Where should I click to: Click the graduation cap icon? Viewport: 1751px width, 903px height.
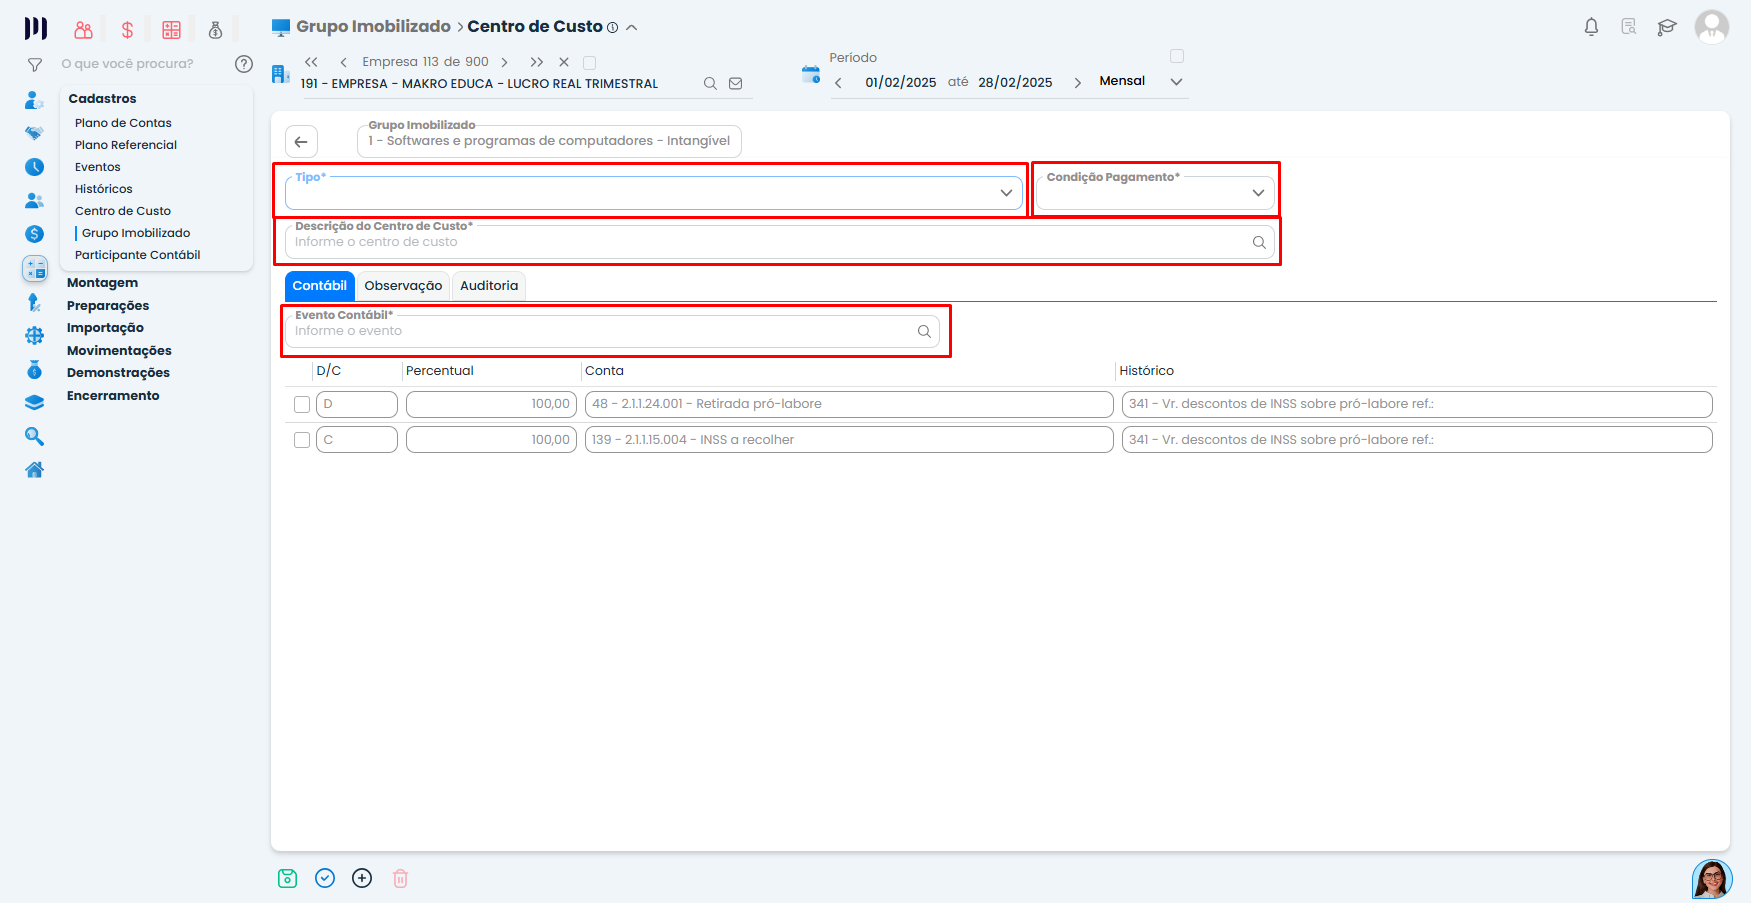[x=1666, y=27]
